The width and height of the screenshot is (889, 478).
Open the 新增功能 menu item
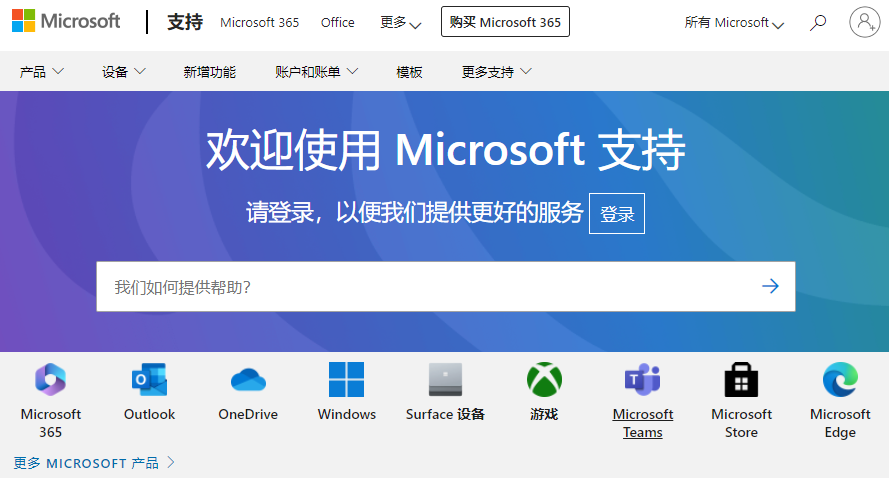click(209, 71)
